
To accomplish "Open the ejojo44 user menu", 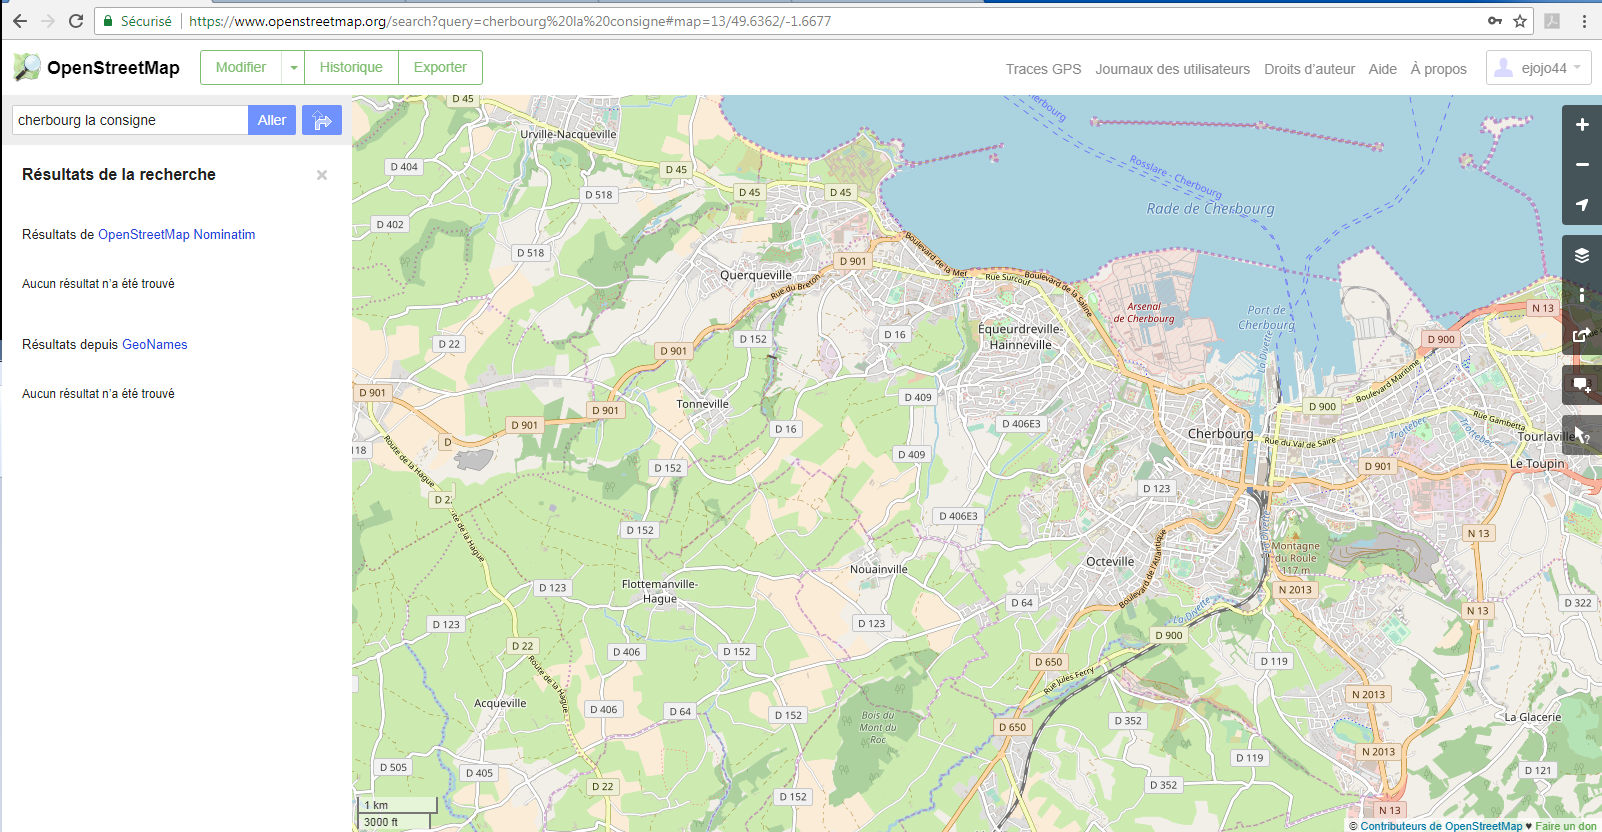I will pyautogui.click(x=1538, y=68).
